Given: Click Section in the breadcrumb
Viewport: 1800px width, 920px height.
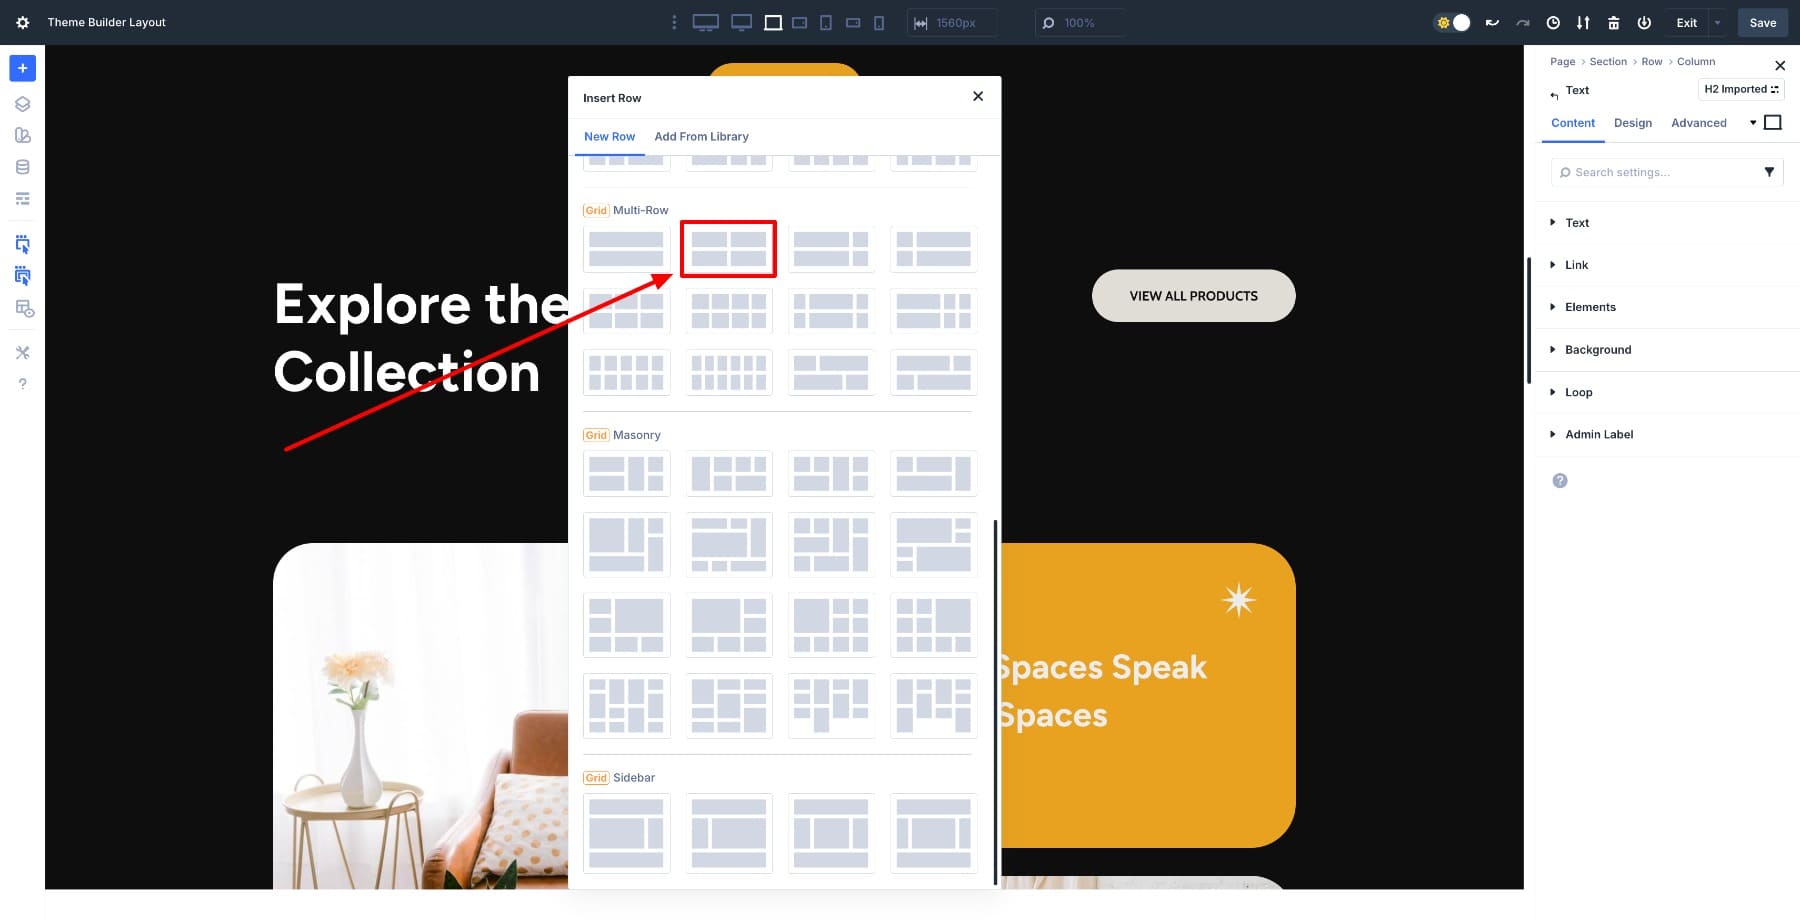Looking at the screenshot, I should pyautogui.click(x=1608, y=62).
